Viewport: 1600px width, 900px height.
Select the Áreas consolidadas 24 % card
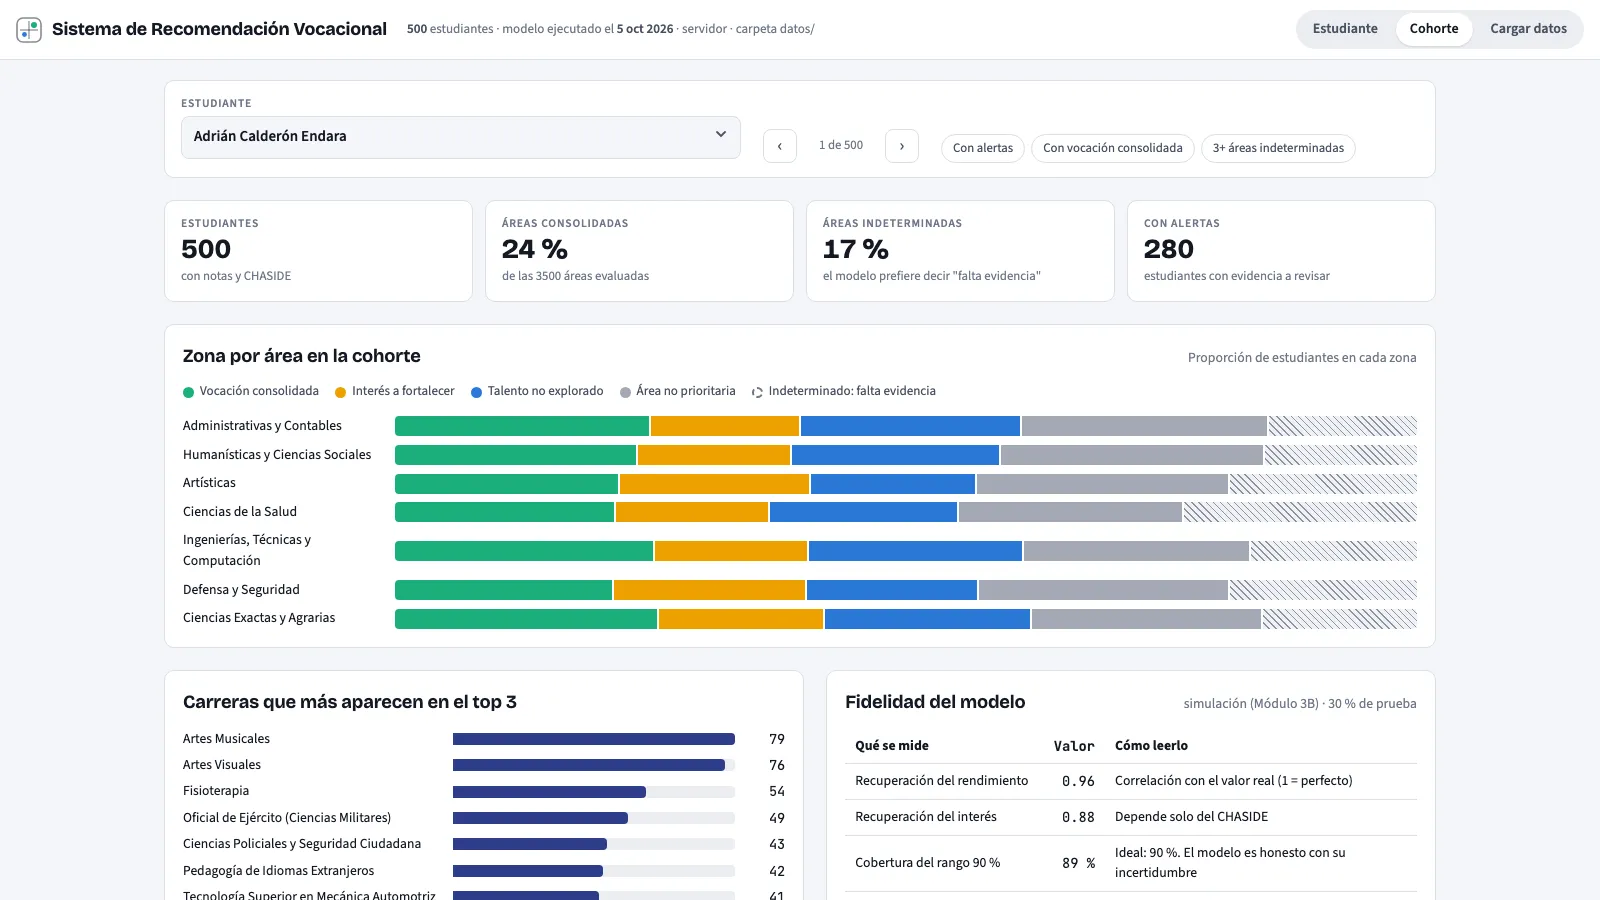[639, 251]
